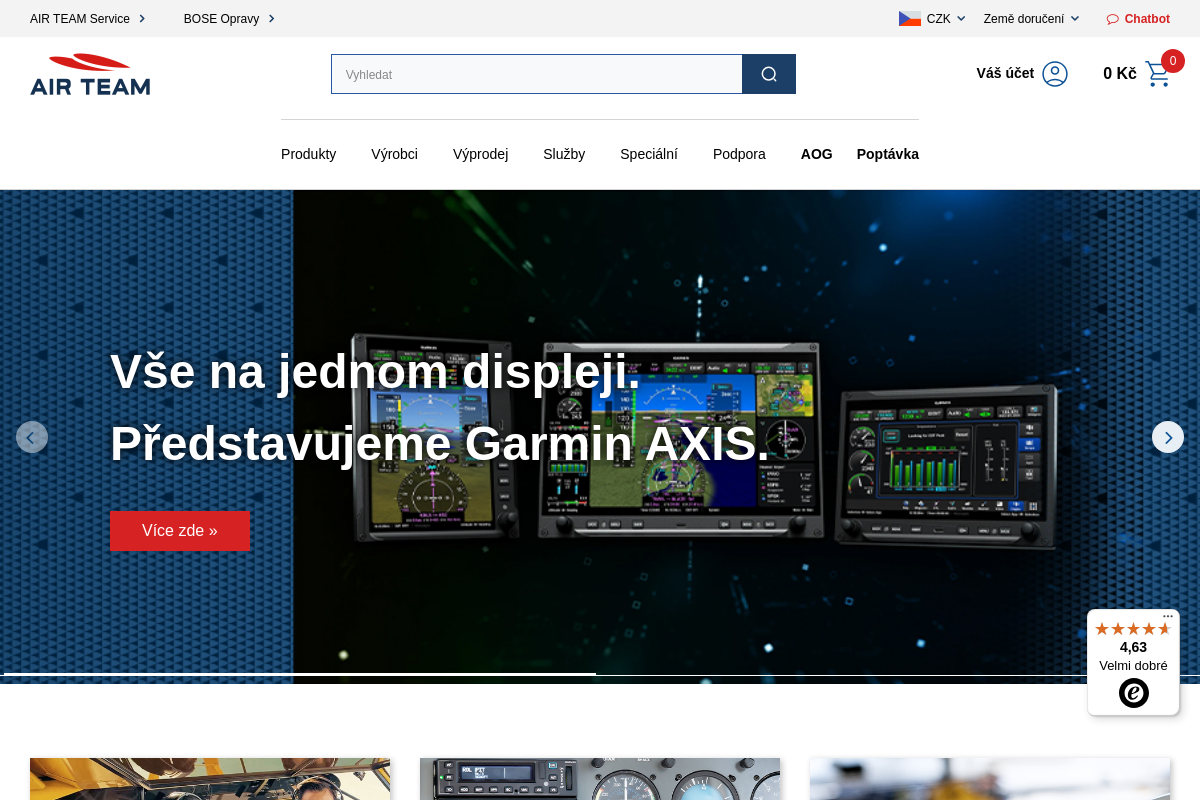
Task: Open the BOSE Opravy link
Action: pyautogui.click(x=229, y=19)
